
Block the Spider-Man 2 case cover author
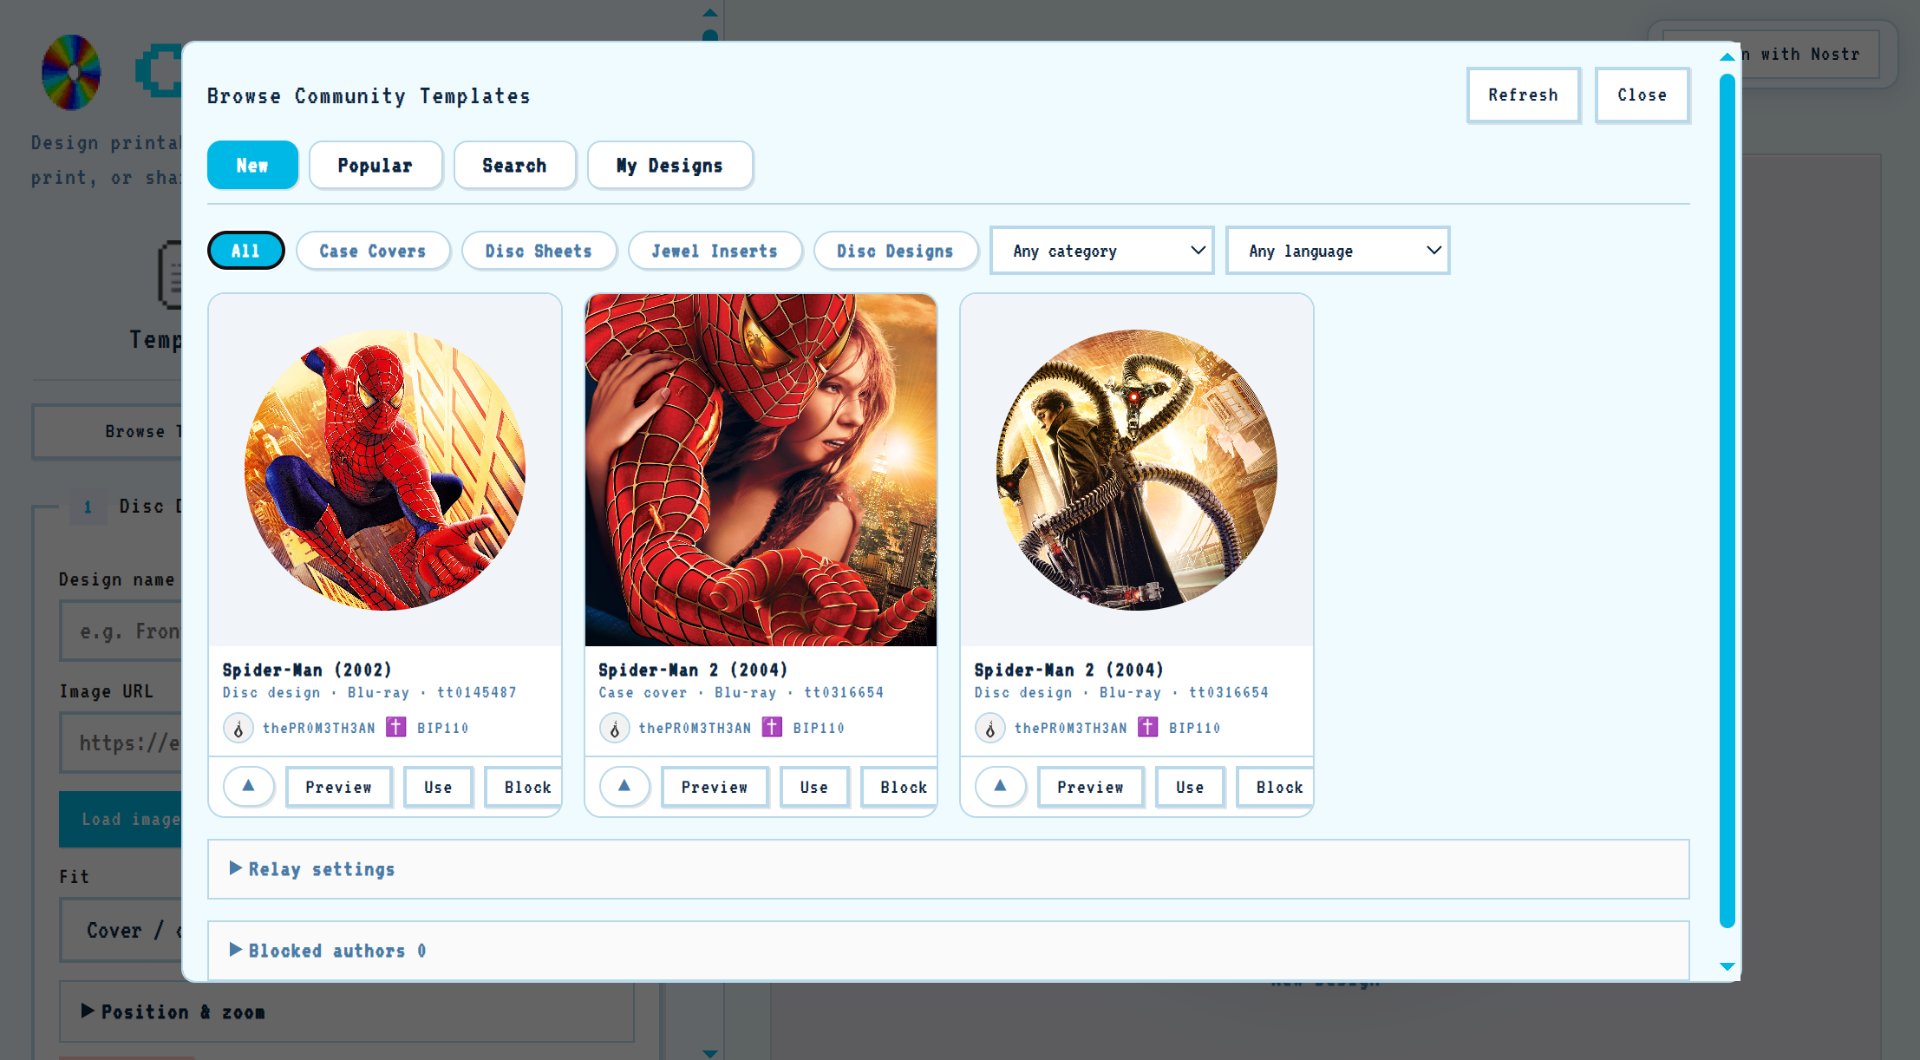coord(900,787)
